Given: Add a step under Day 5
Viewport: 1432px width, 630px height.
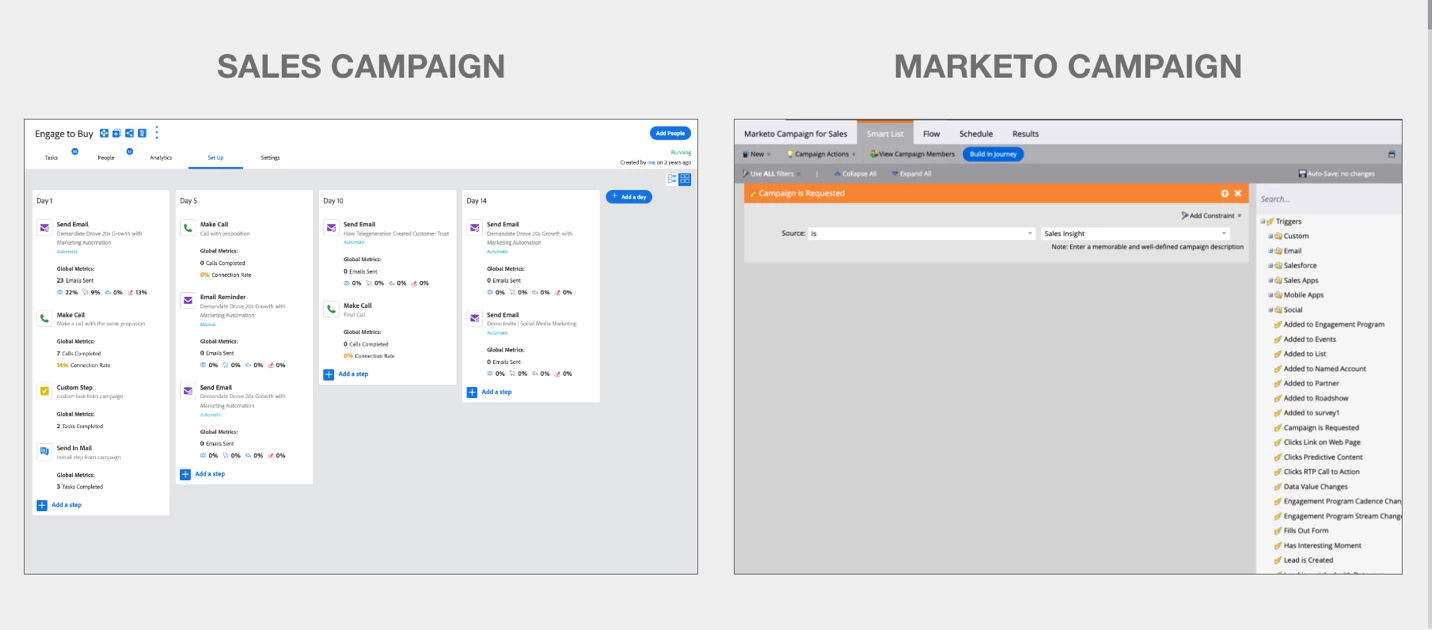Looking at the screenshot, I should [x=202, y=474].
